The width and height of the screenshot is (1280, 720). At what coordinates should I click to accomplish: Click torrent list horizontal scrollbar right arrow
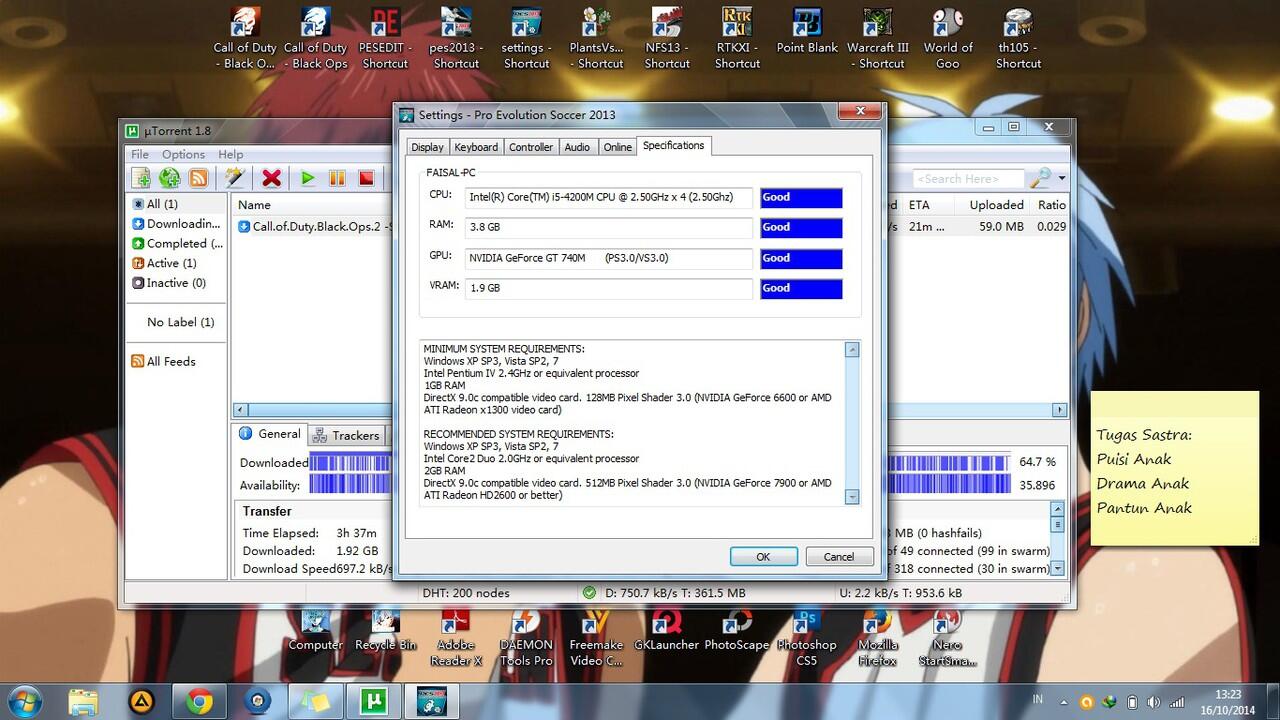[x=1060, y=410]
